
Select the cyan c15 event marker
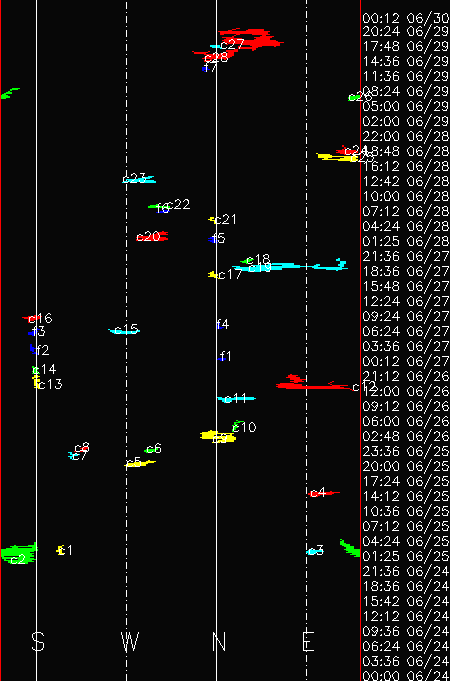[124, 331]
